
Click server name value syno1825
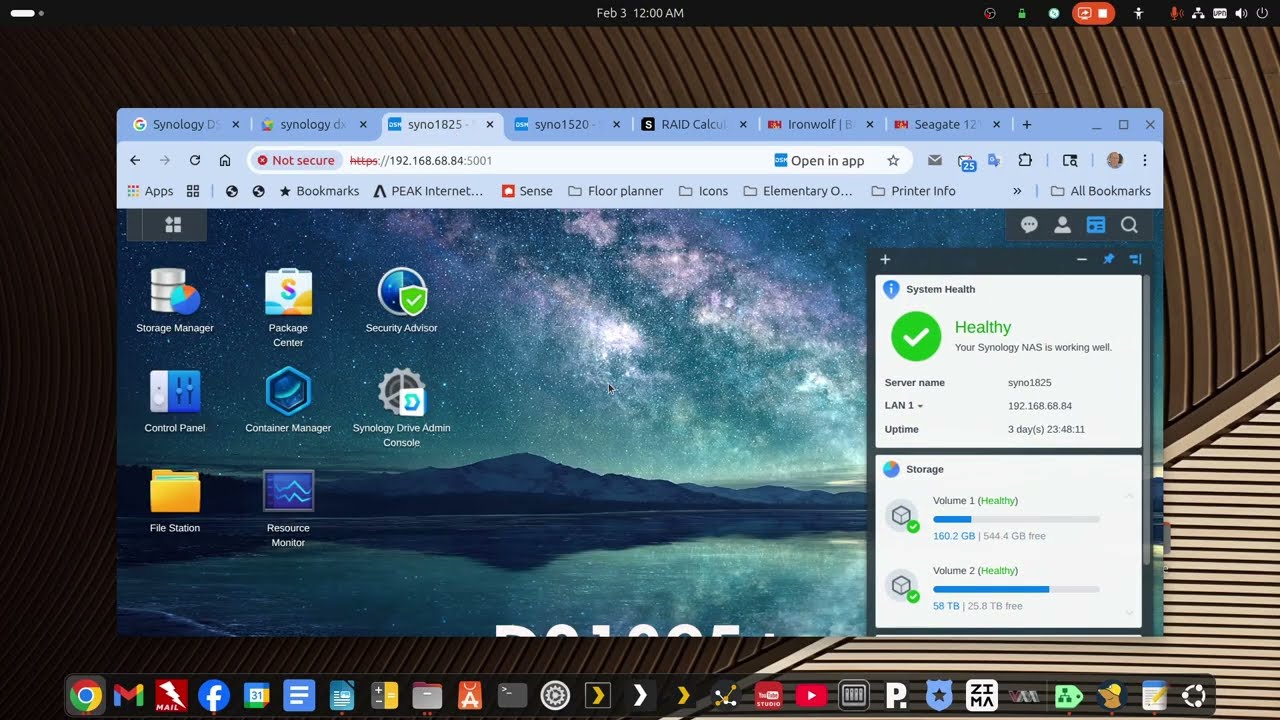[1030, 383]
